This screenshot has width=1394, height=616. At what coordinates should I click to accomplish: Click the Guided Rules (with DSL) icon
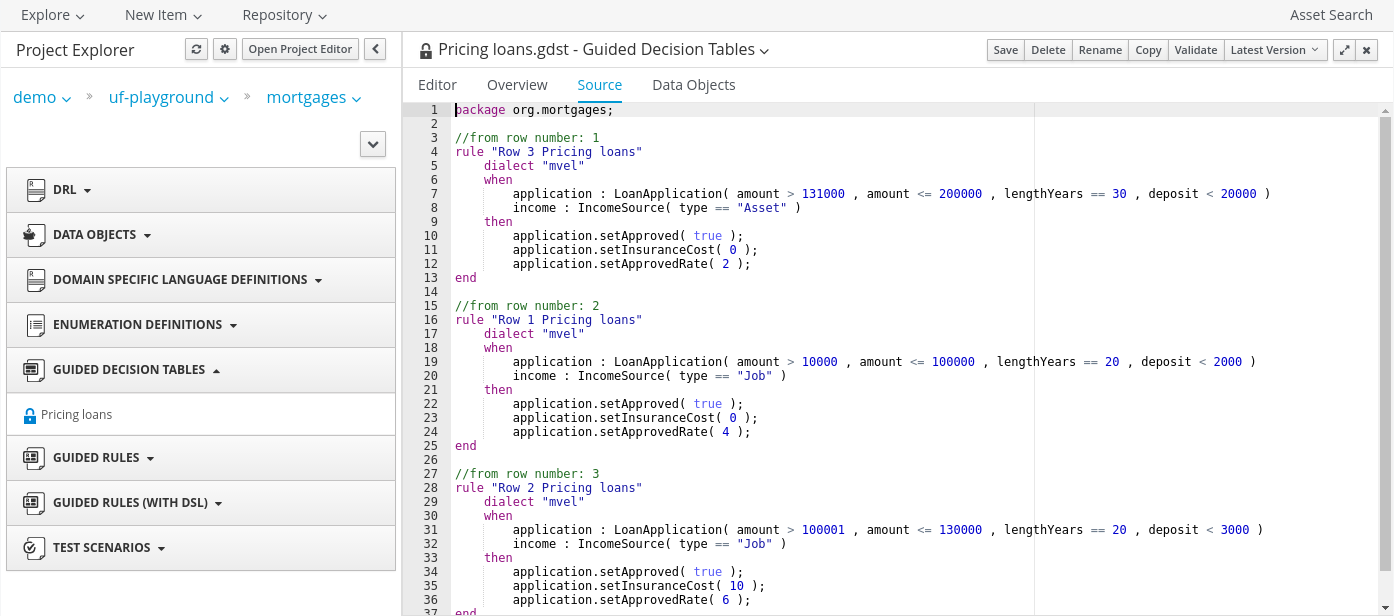click(x=35, y=503)
